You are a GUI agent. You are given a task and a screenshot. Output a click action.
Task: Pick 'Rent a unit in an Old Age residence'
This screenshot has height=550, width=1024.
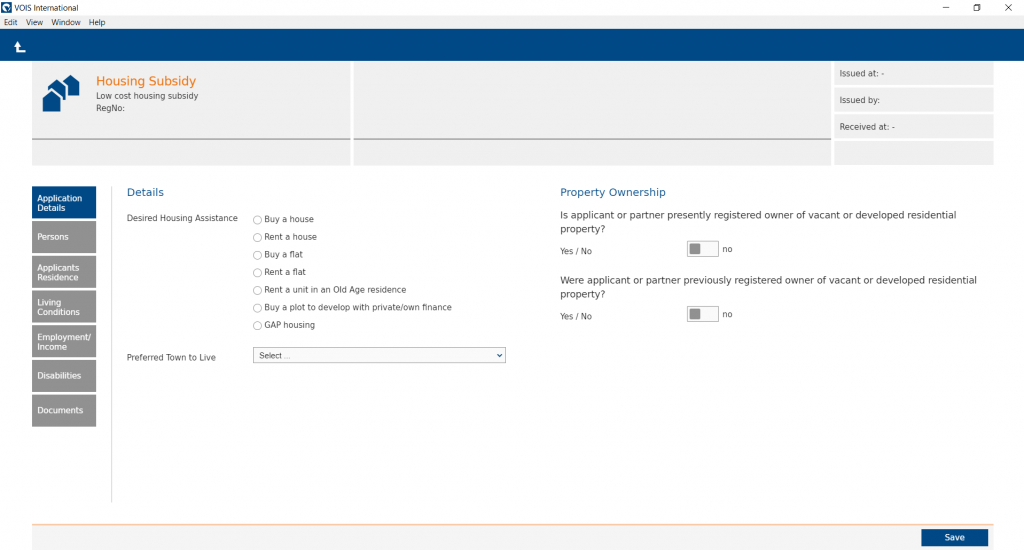258,290
